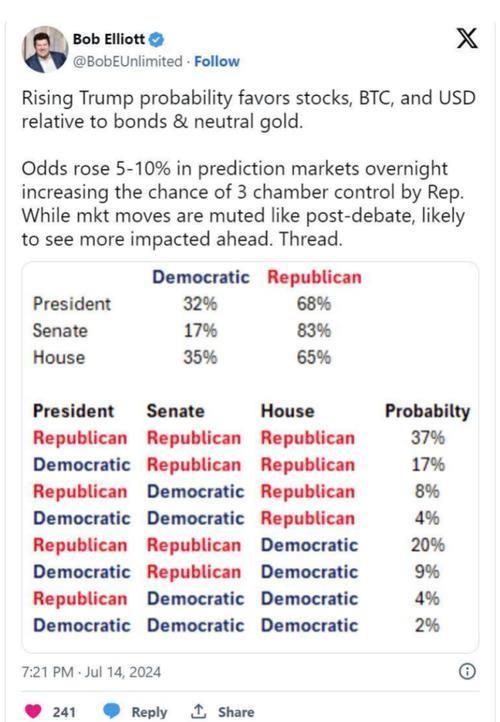Click the 241 likes count
This screenshot has width=500, height=722.
64,712
